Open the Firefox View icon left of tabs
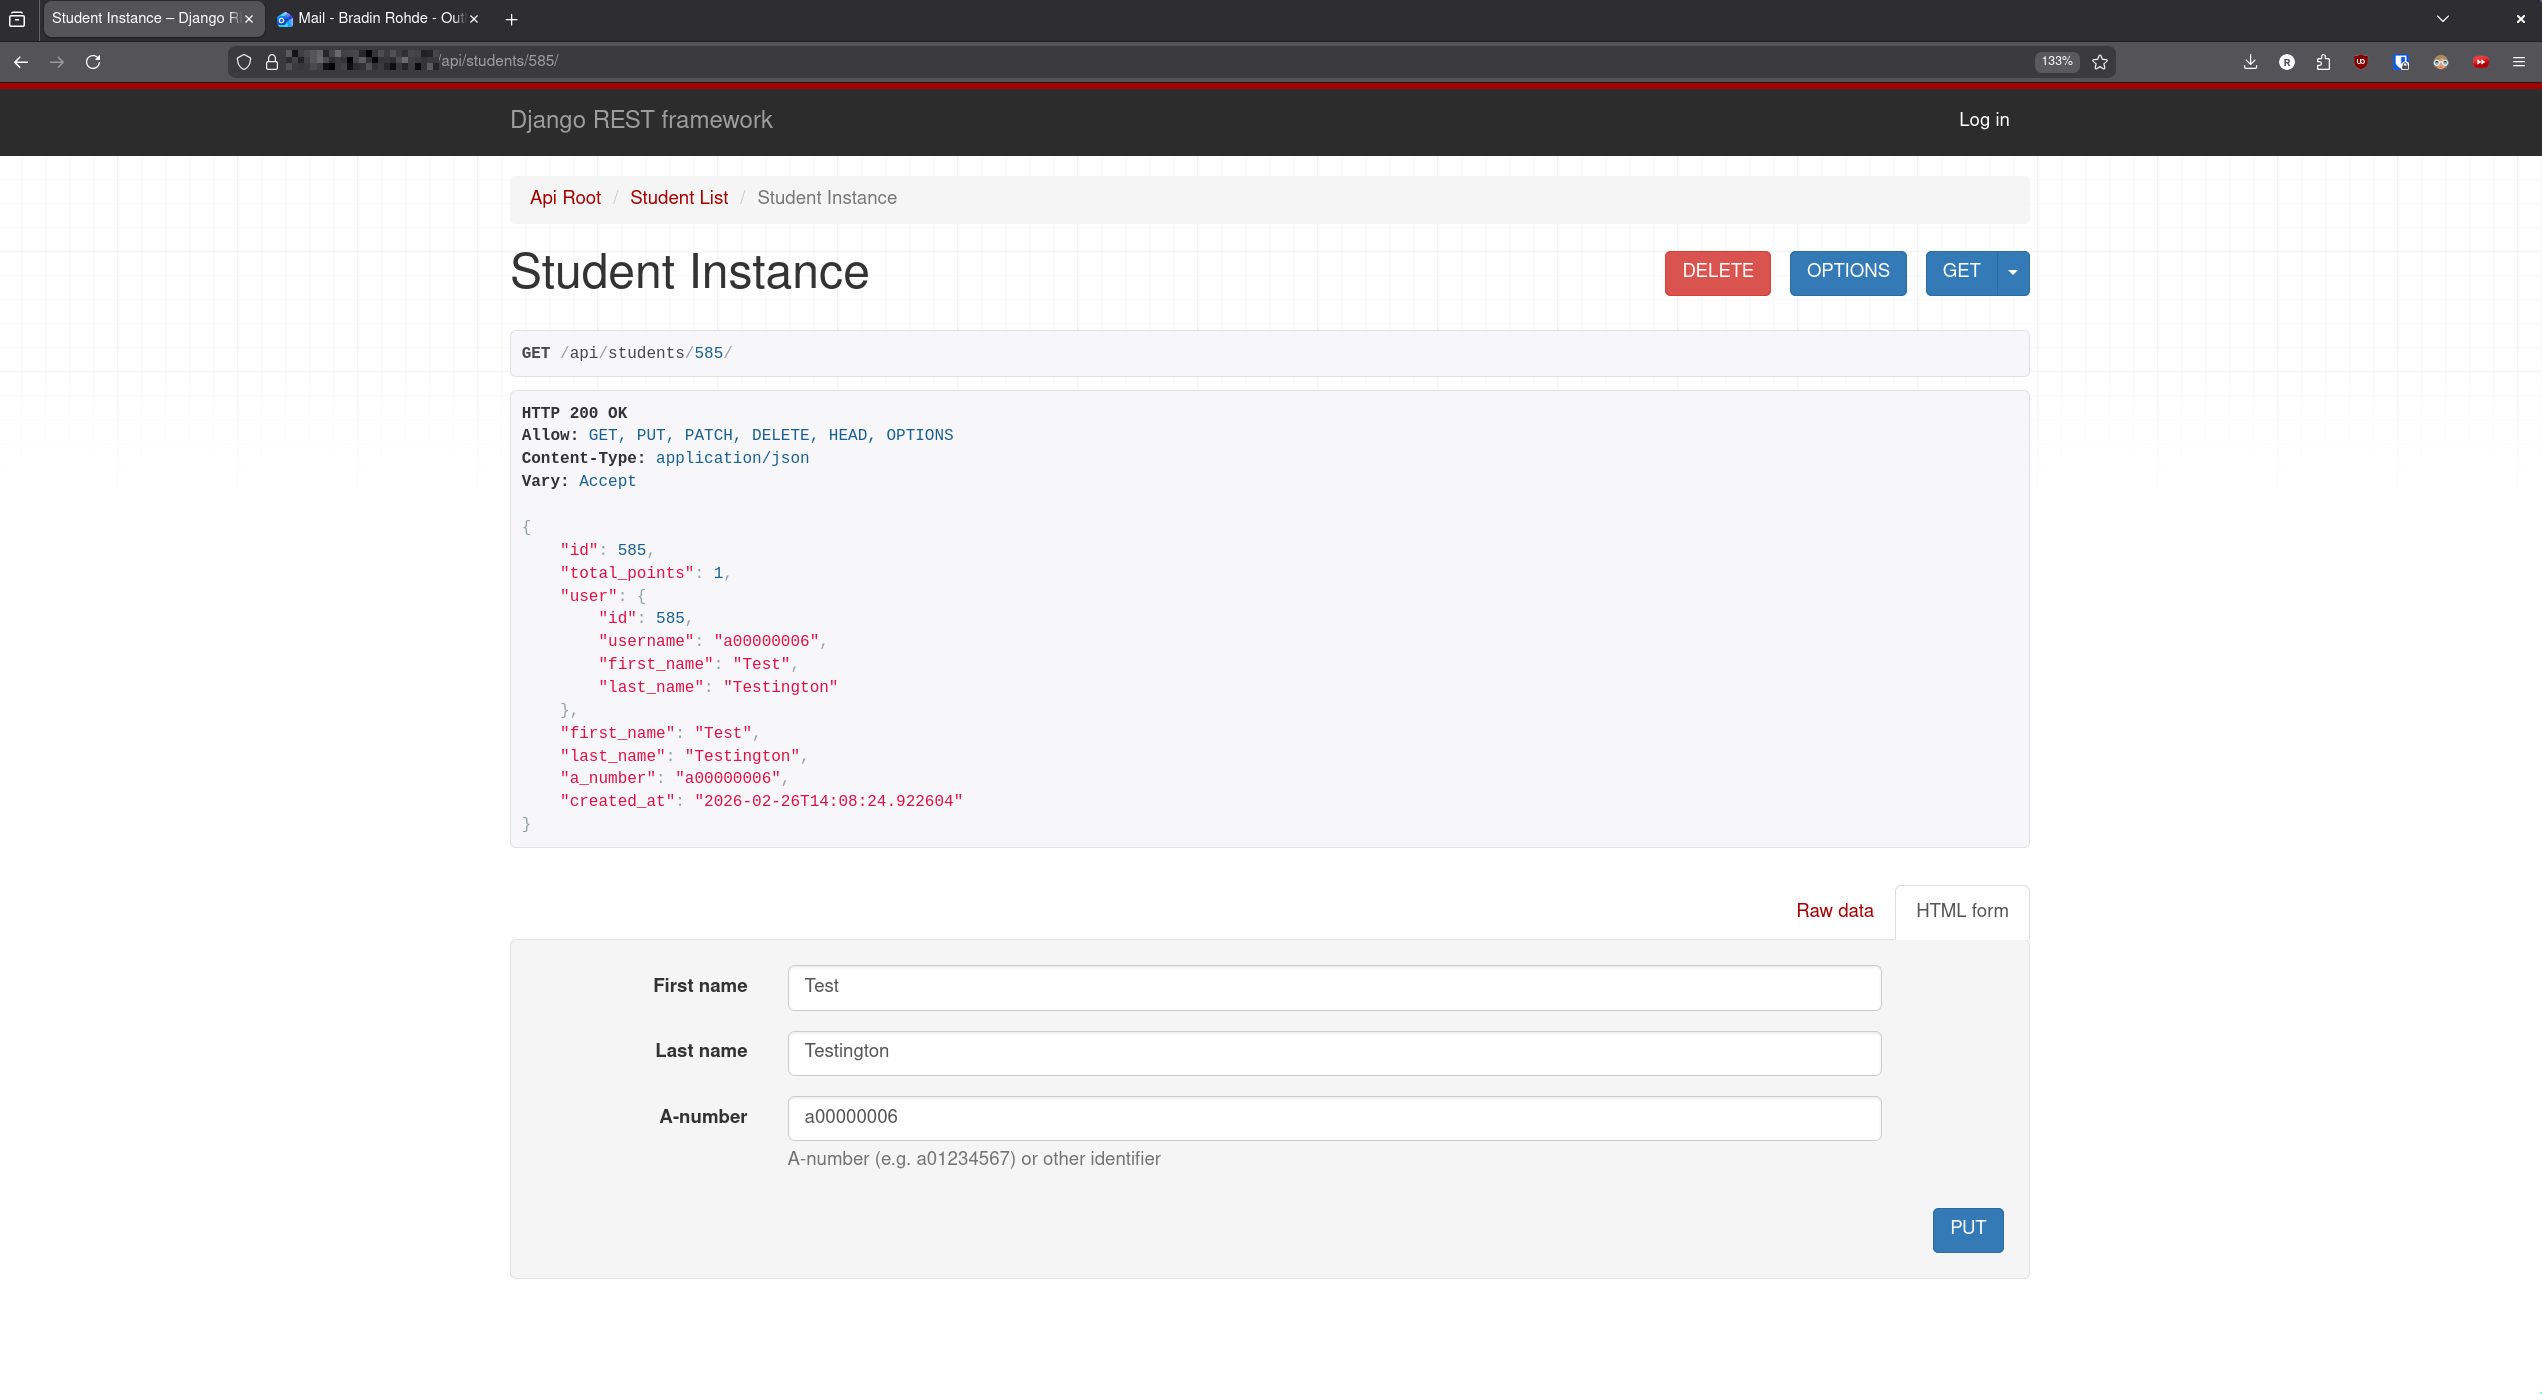The width and height of the screenshot is (2542, 1394). pos(17,19)
